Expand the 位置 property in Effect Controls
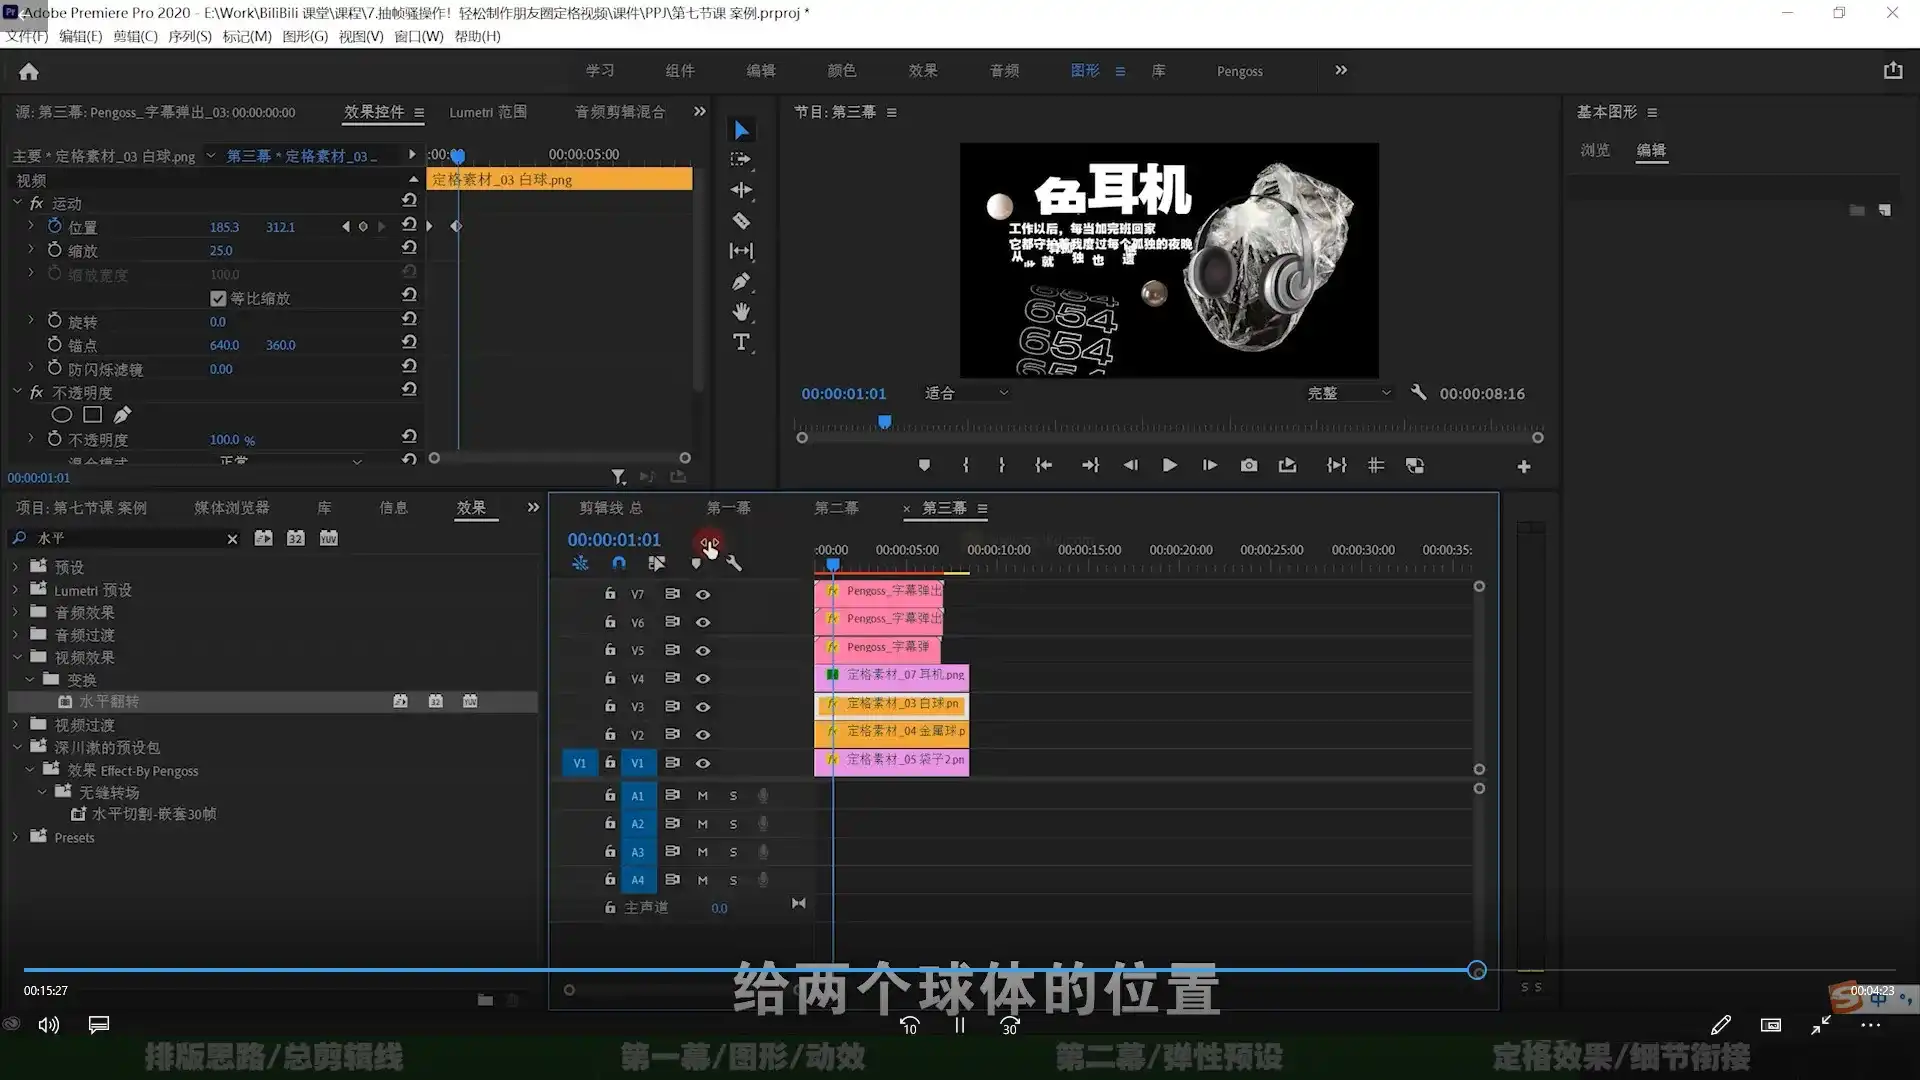Viewport: 1920px width, 1080px height. [30, 227]
